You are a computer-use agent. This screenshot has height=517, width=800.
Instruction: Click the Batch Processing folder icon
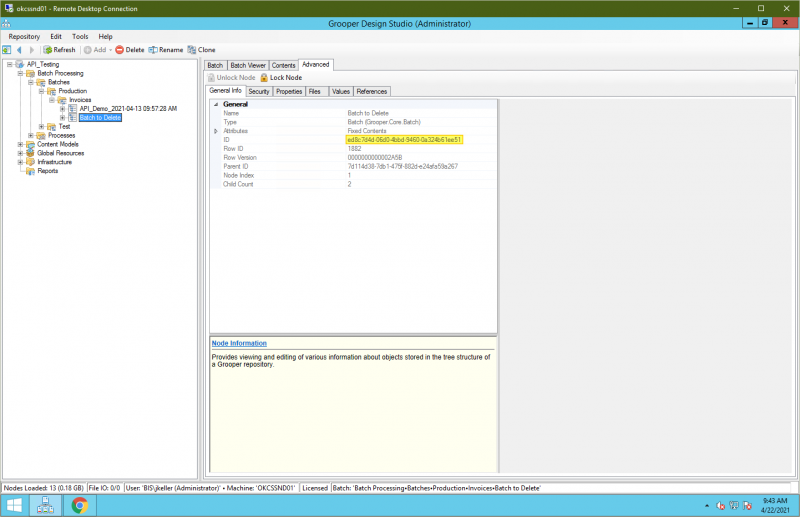(31, 73)
